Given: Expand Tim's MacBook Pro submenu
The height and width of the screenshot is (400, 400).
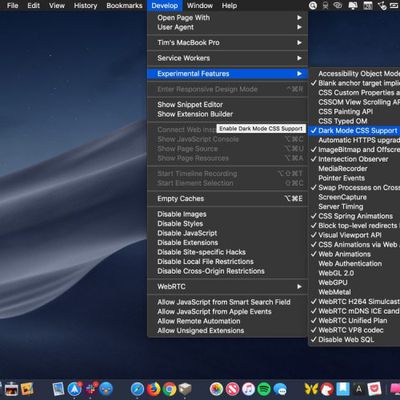Looking at the screenshot, I should click(227, 43).
